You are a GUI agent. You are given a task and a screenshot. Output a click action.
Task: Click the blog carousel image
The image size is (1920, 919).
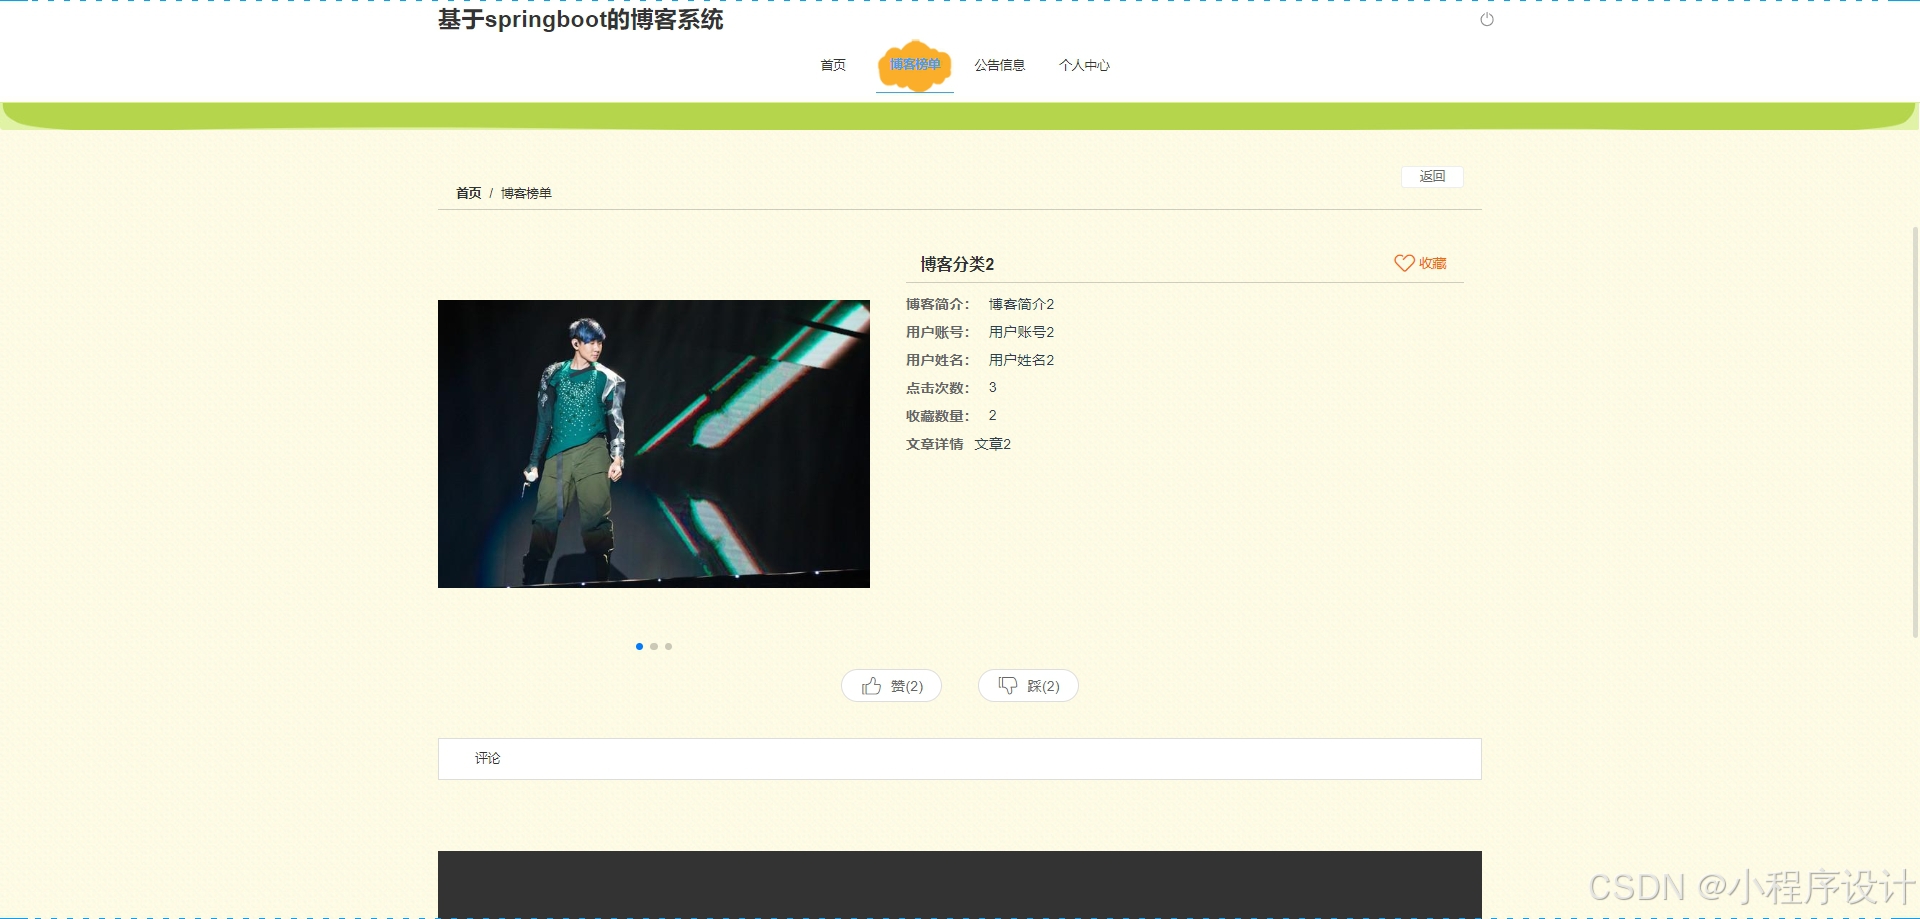[654, 444]
